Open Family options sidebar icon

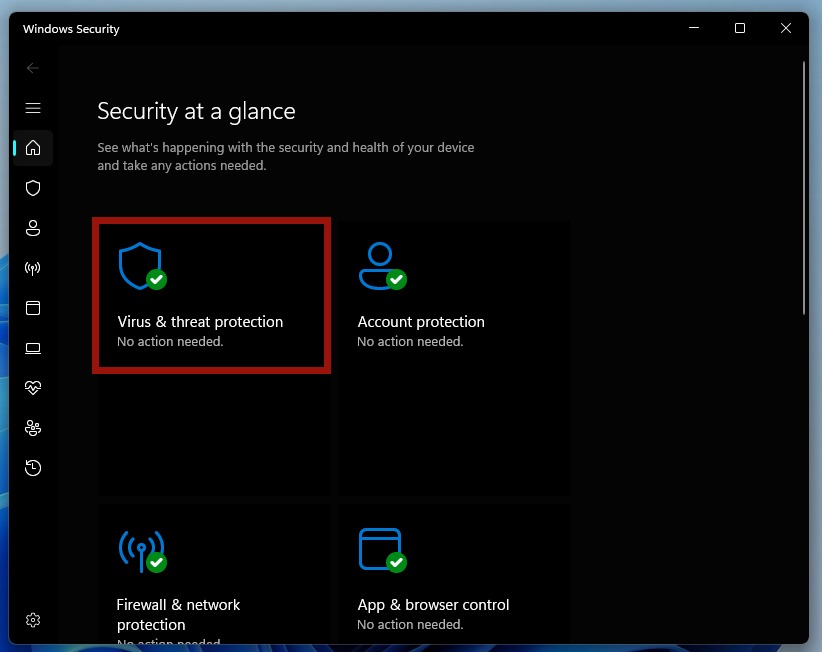point(33,428)
